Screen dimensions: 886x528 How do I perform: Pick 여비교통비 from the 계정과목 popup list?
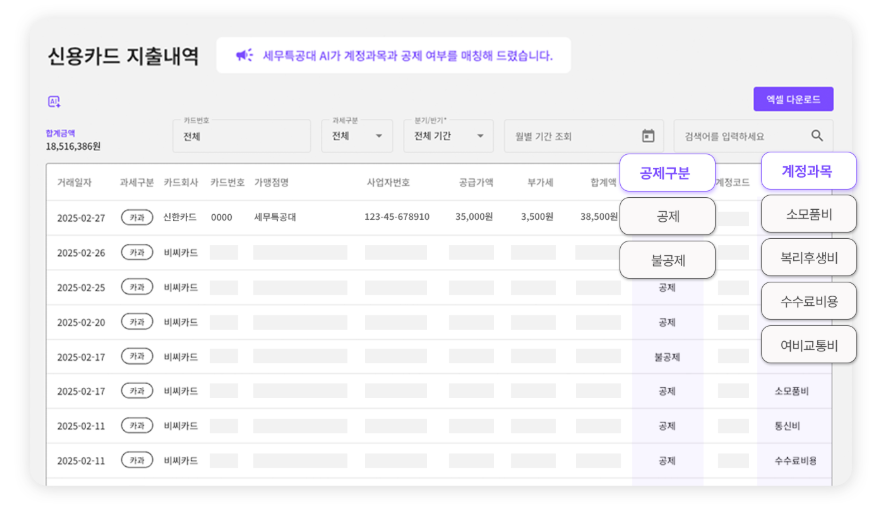[x=808, y=345]
